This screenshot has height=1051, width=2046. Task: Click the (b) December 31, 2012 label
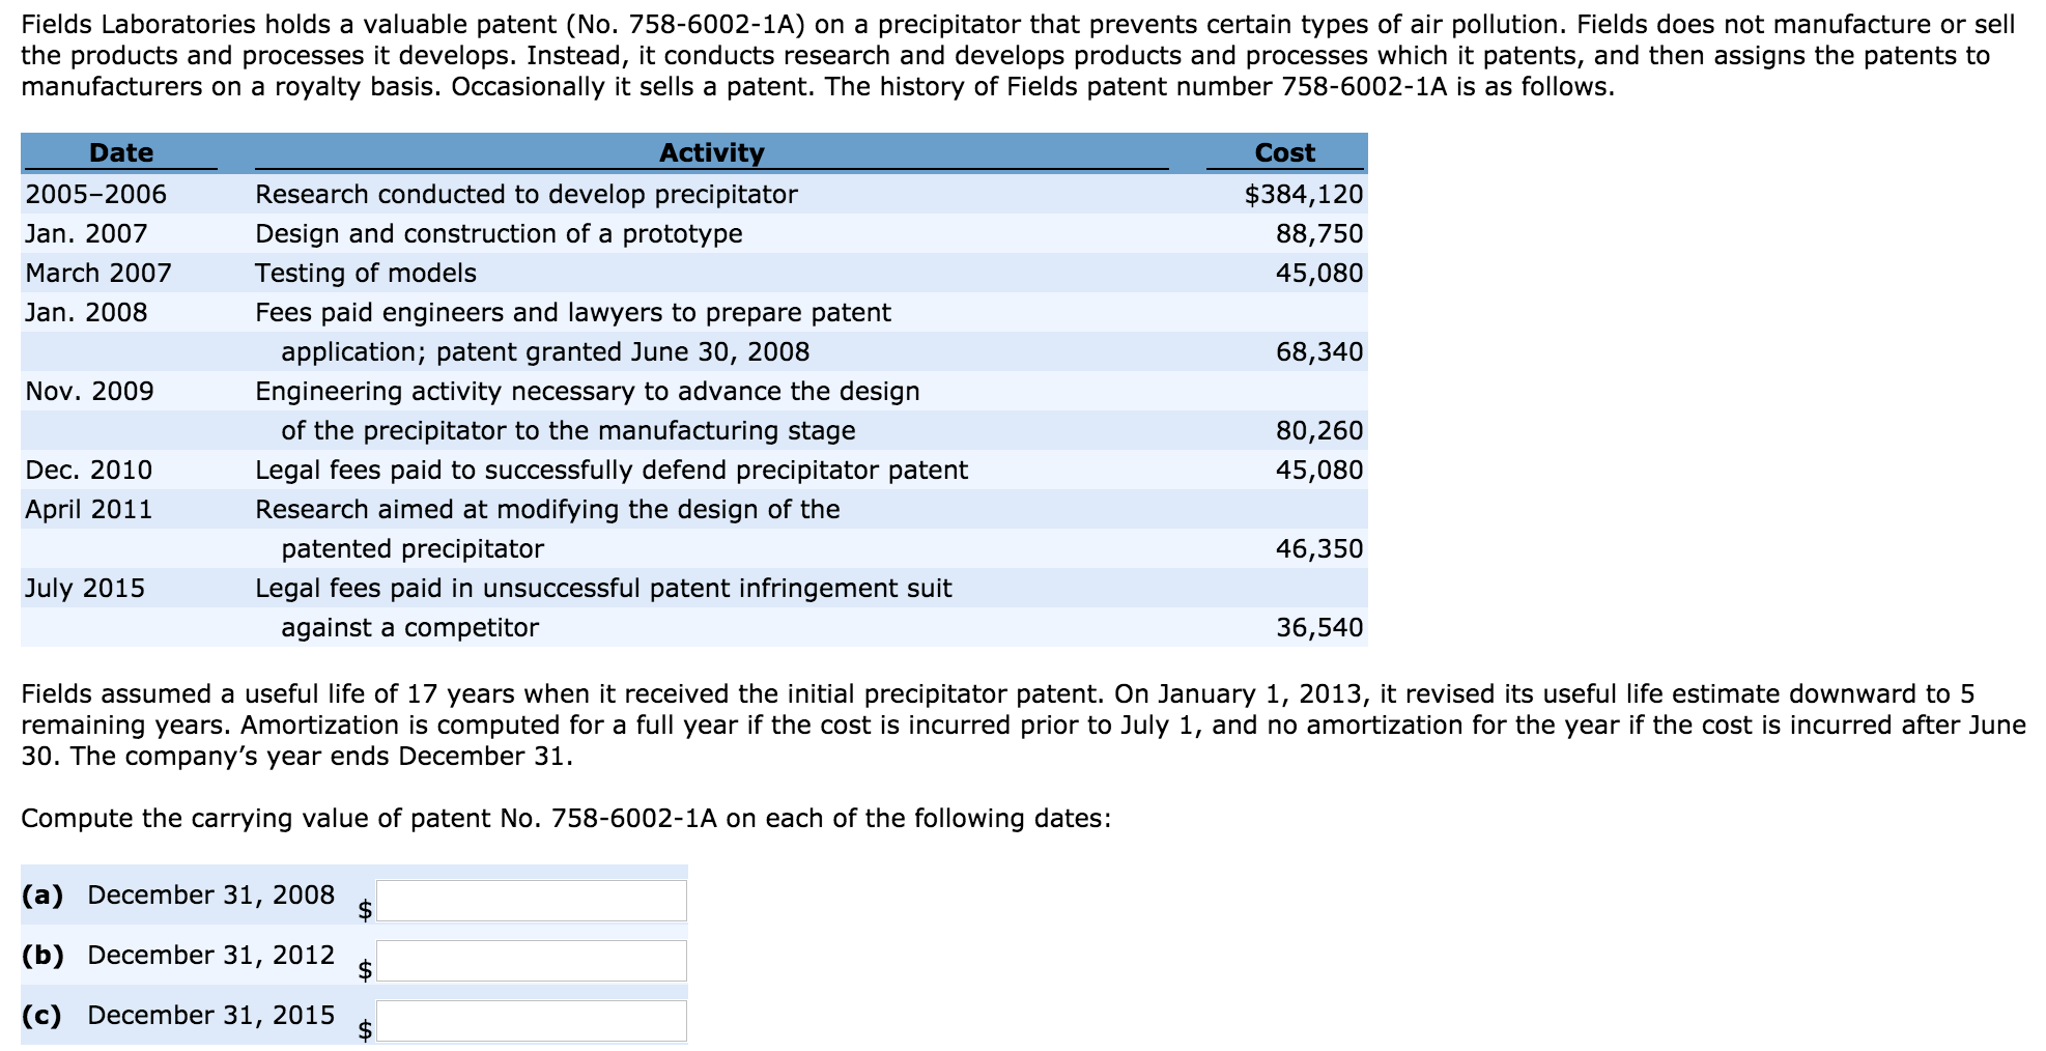pos(178,955)
